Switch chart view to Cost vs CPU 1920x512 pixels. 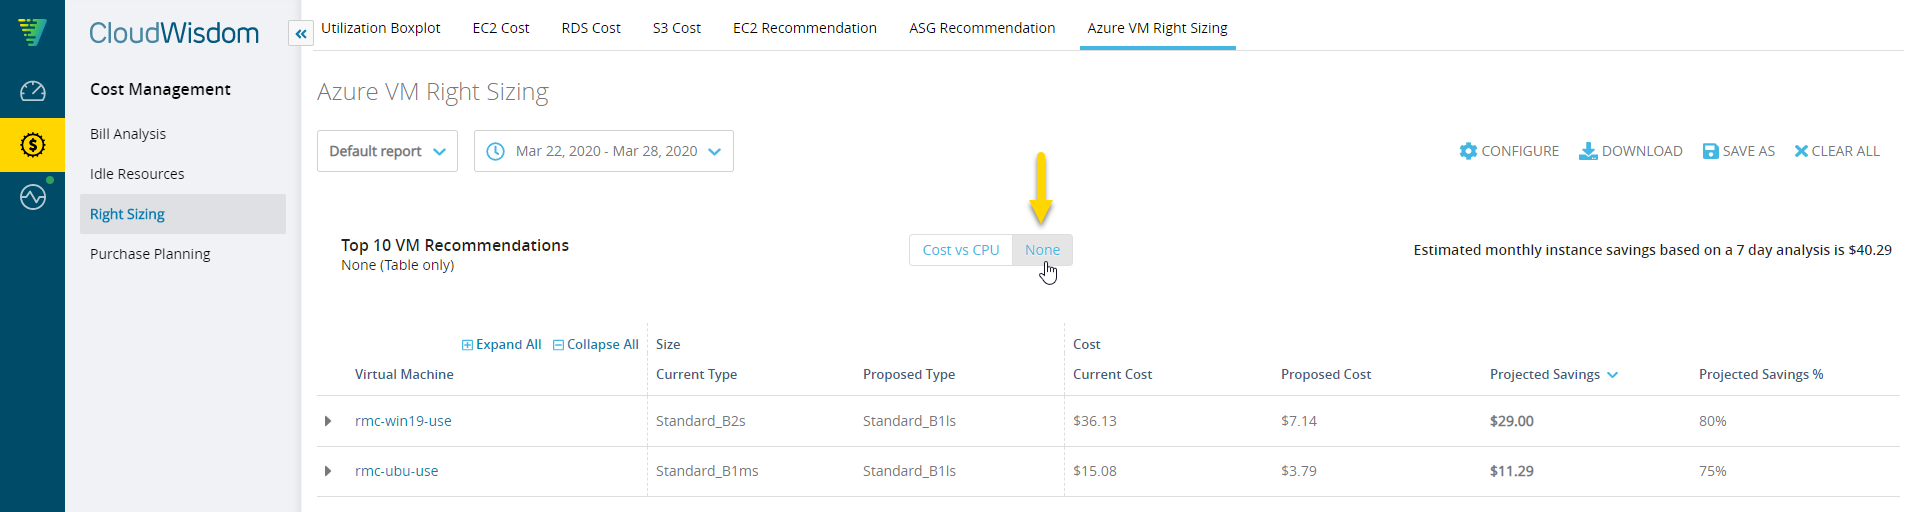[961, 250]
